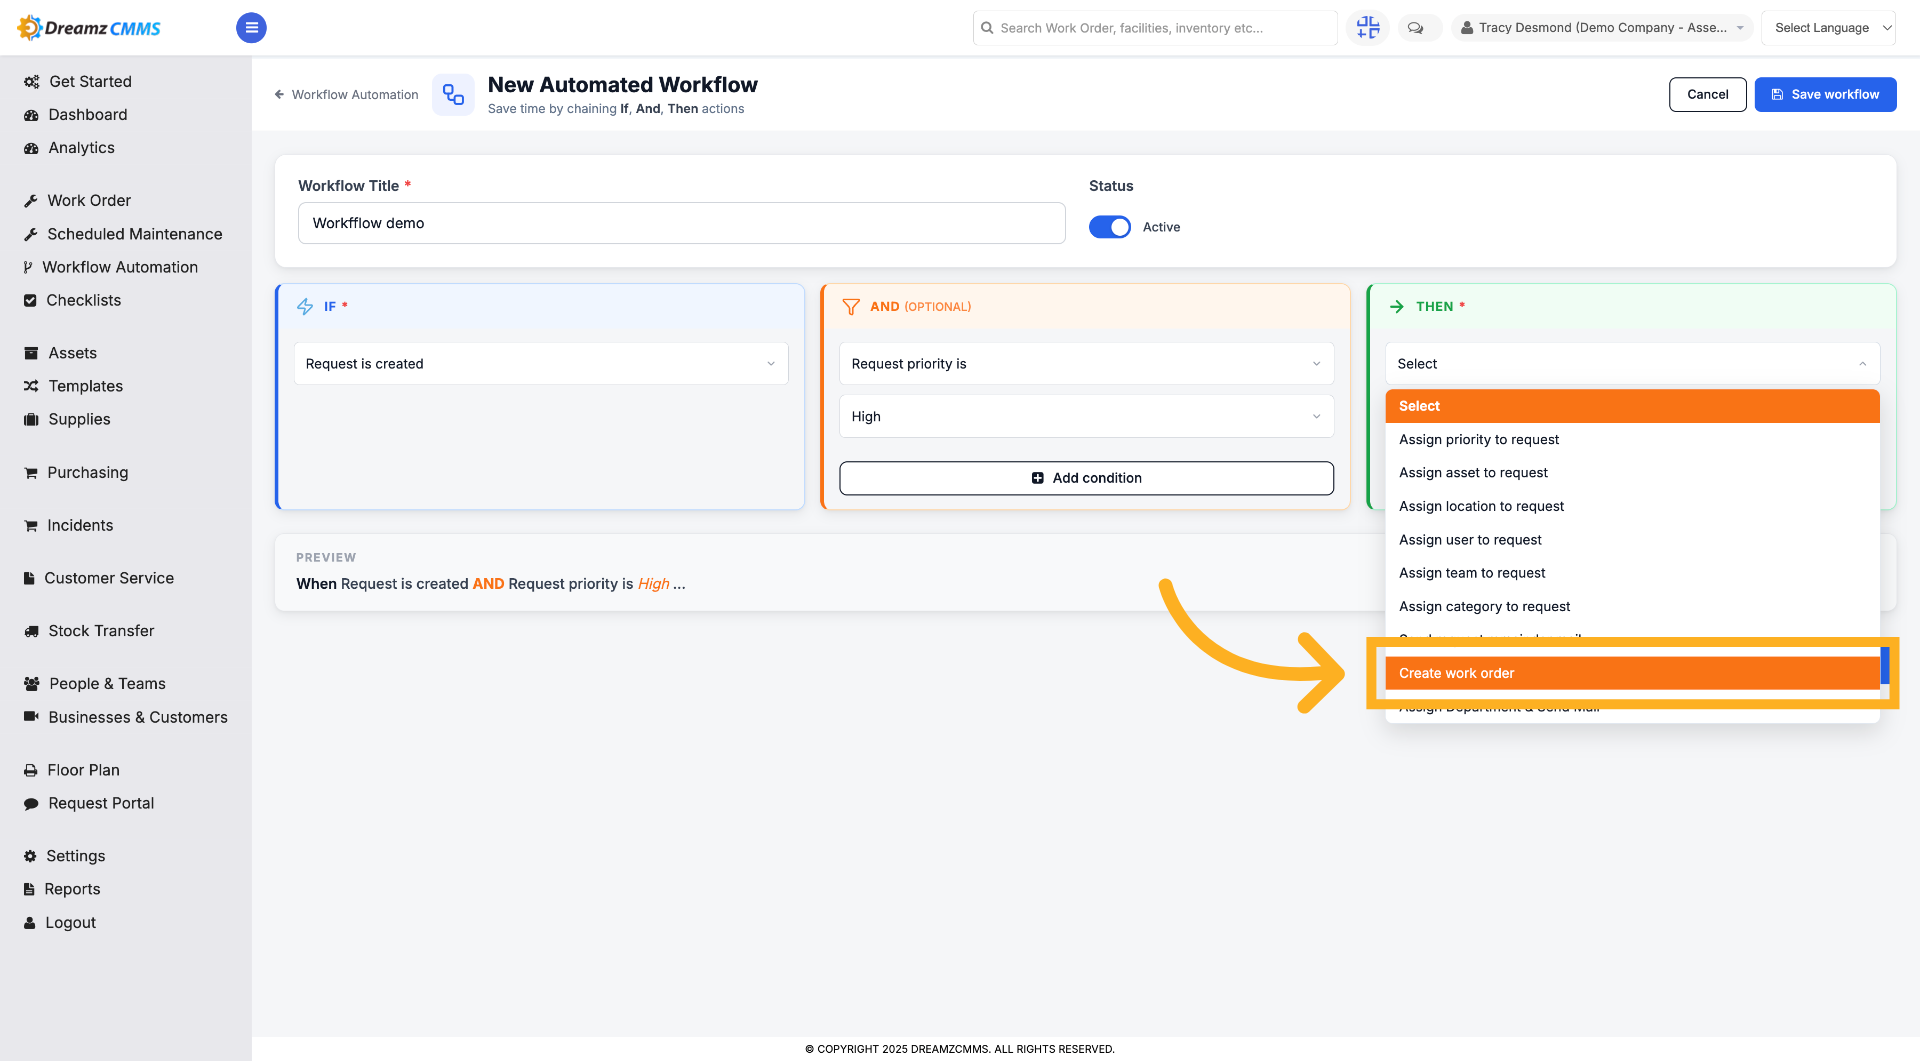The image size is (1920, 1061).
Task: Choose Assign user to request
Action: click(x=1632, y=540)
